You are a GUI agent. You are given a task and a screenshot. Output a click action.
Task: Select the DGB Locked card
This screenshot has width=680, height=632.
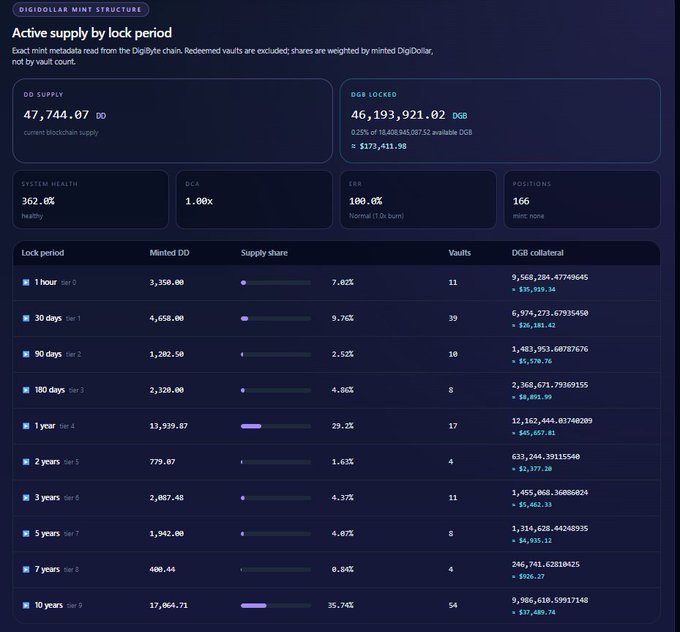pos(500,121)
